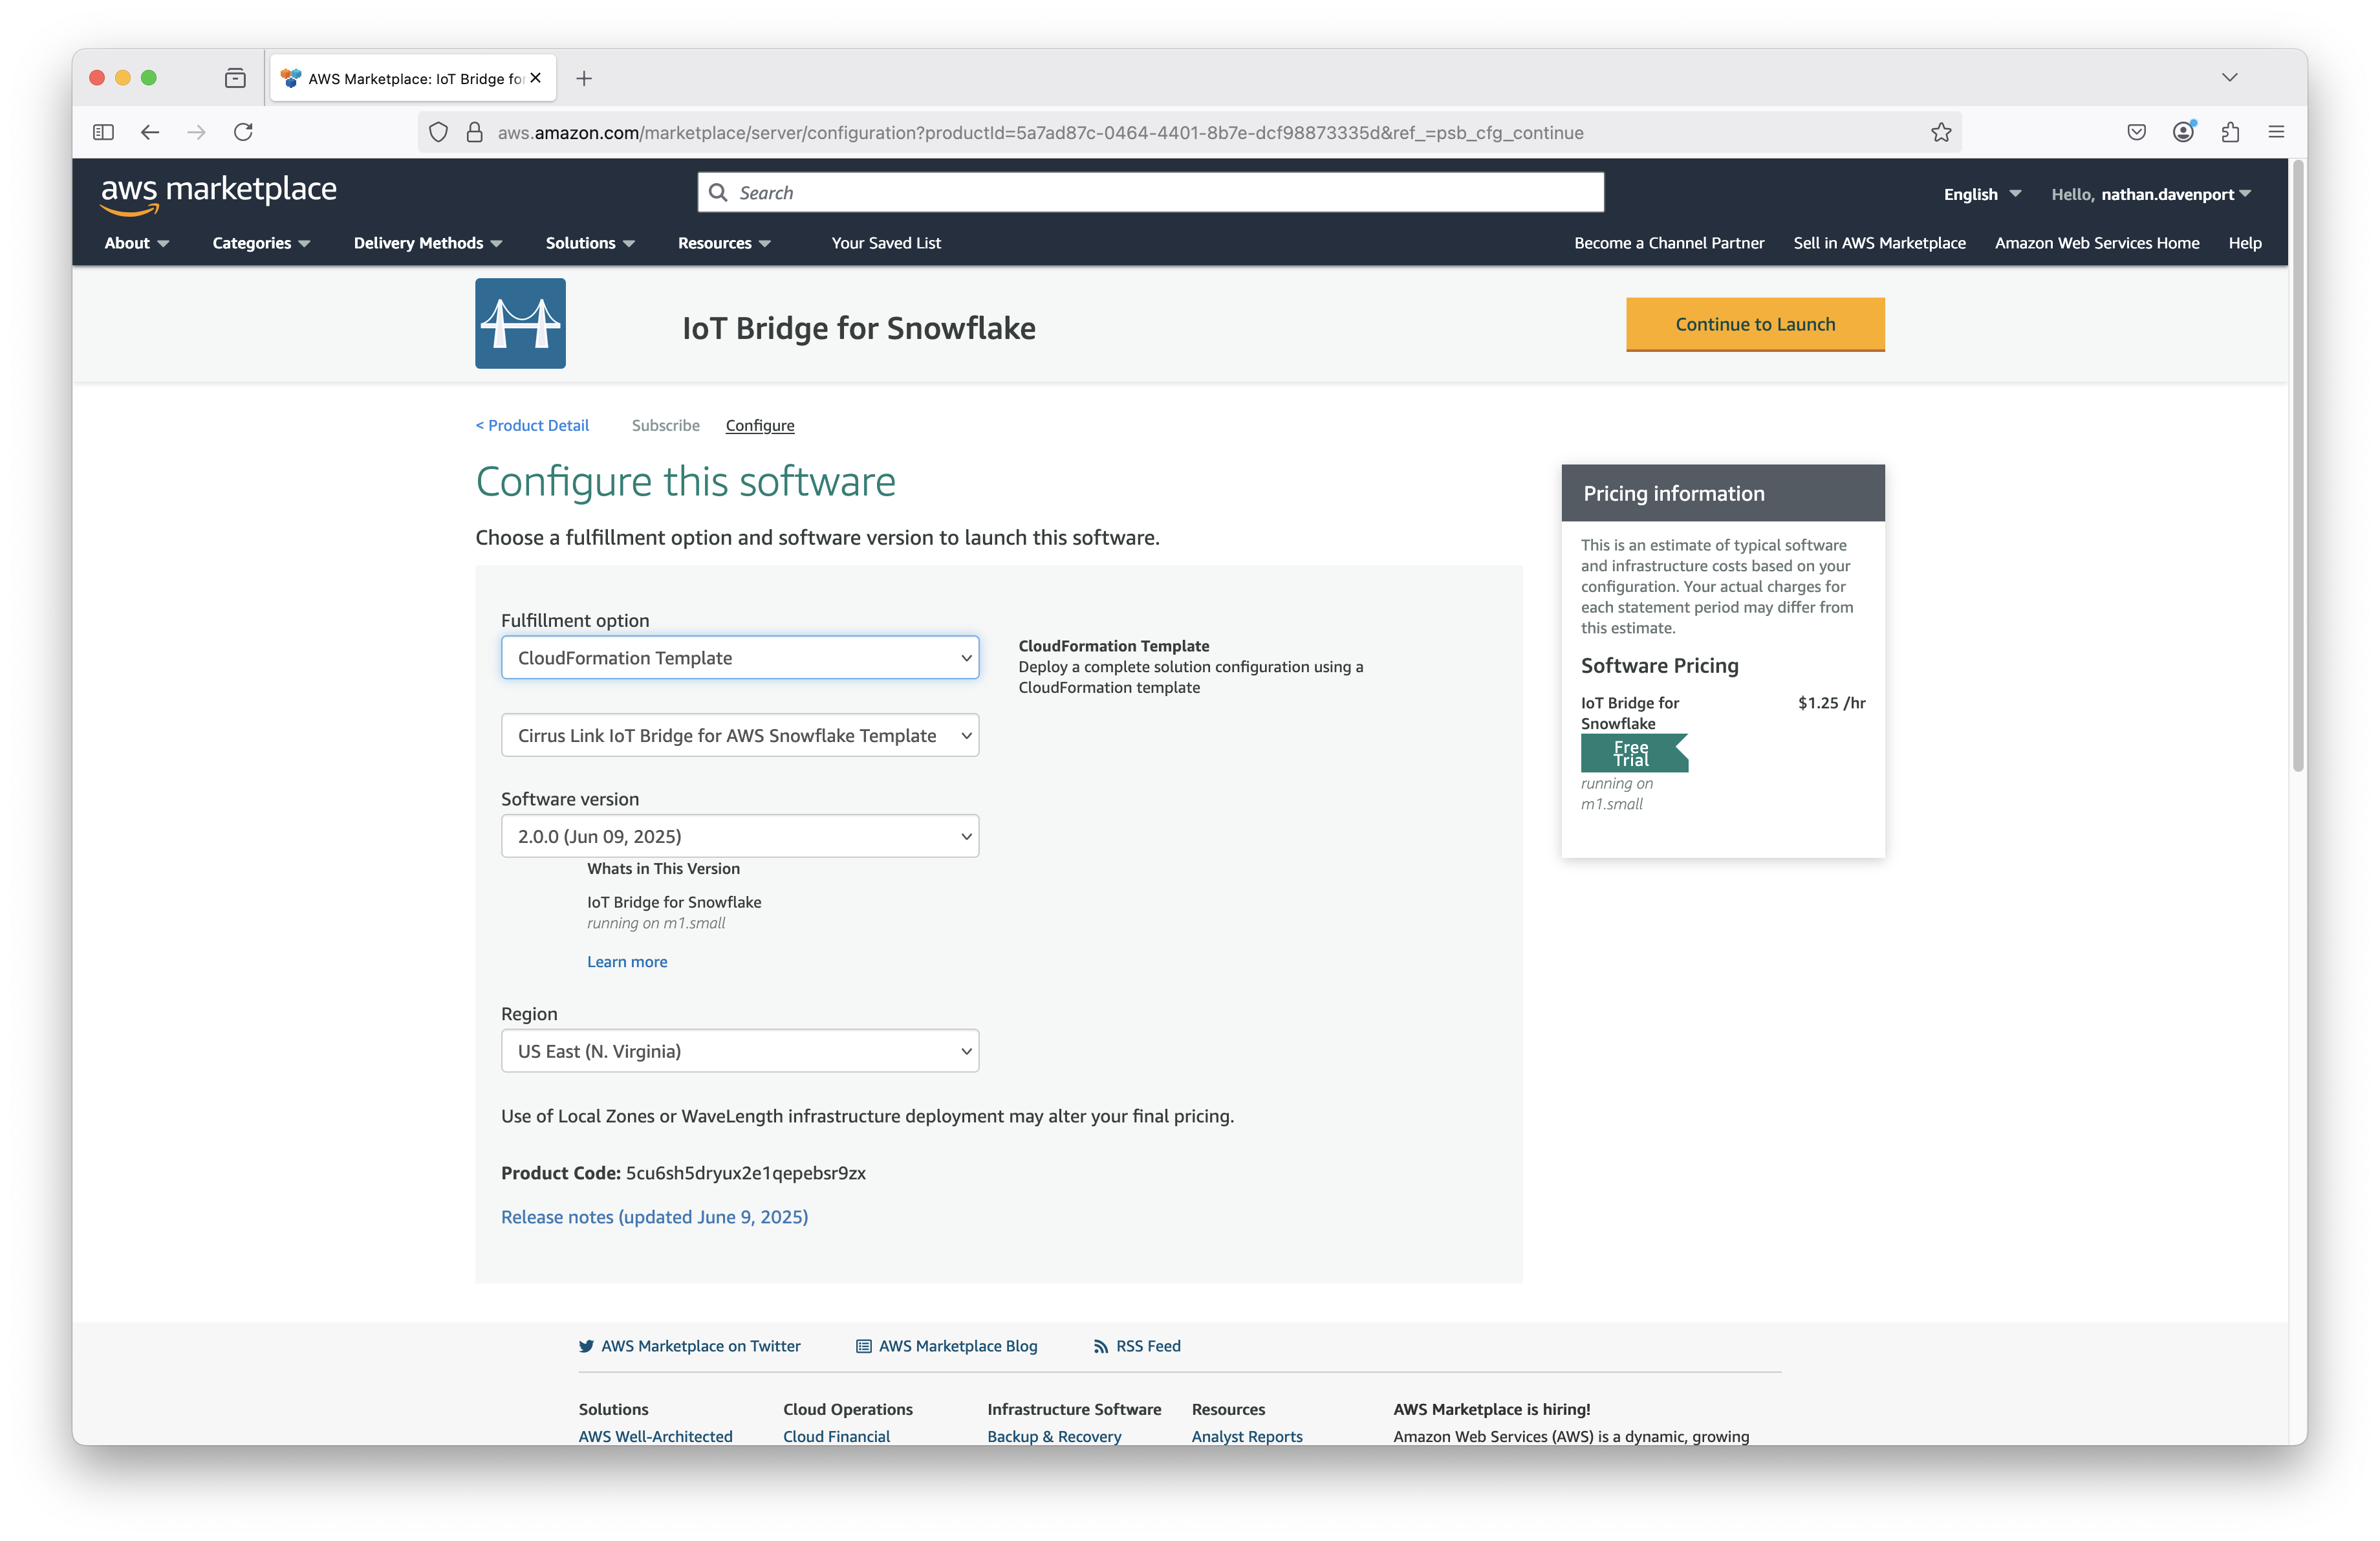The width and height of the screenshot is (2380, 1541).
Task: Open the browser extensions puzzle icon
Action: click(x=2229, y=132)
